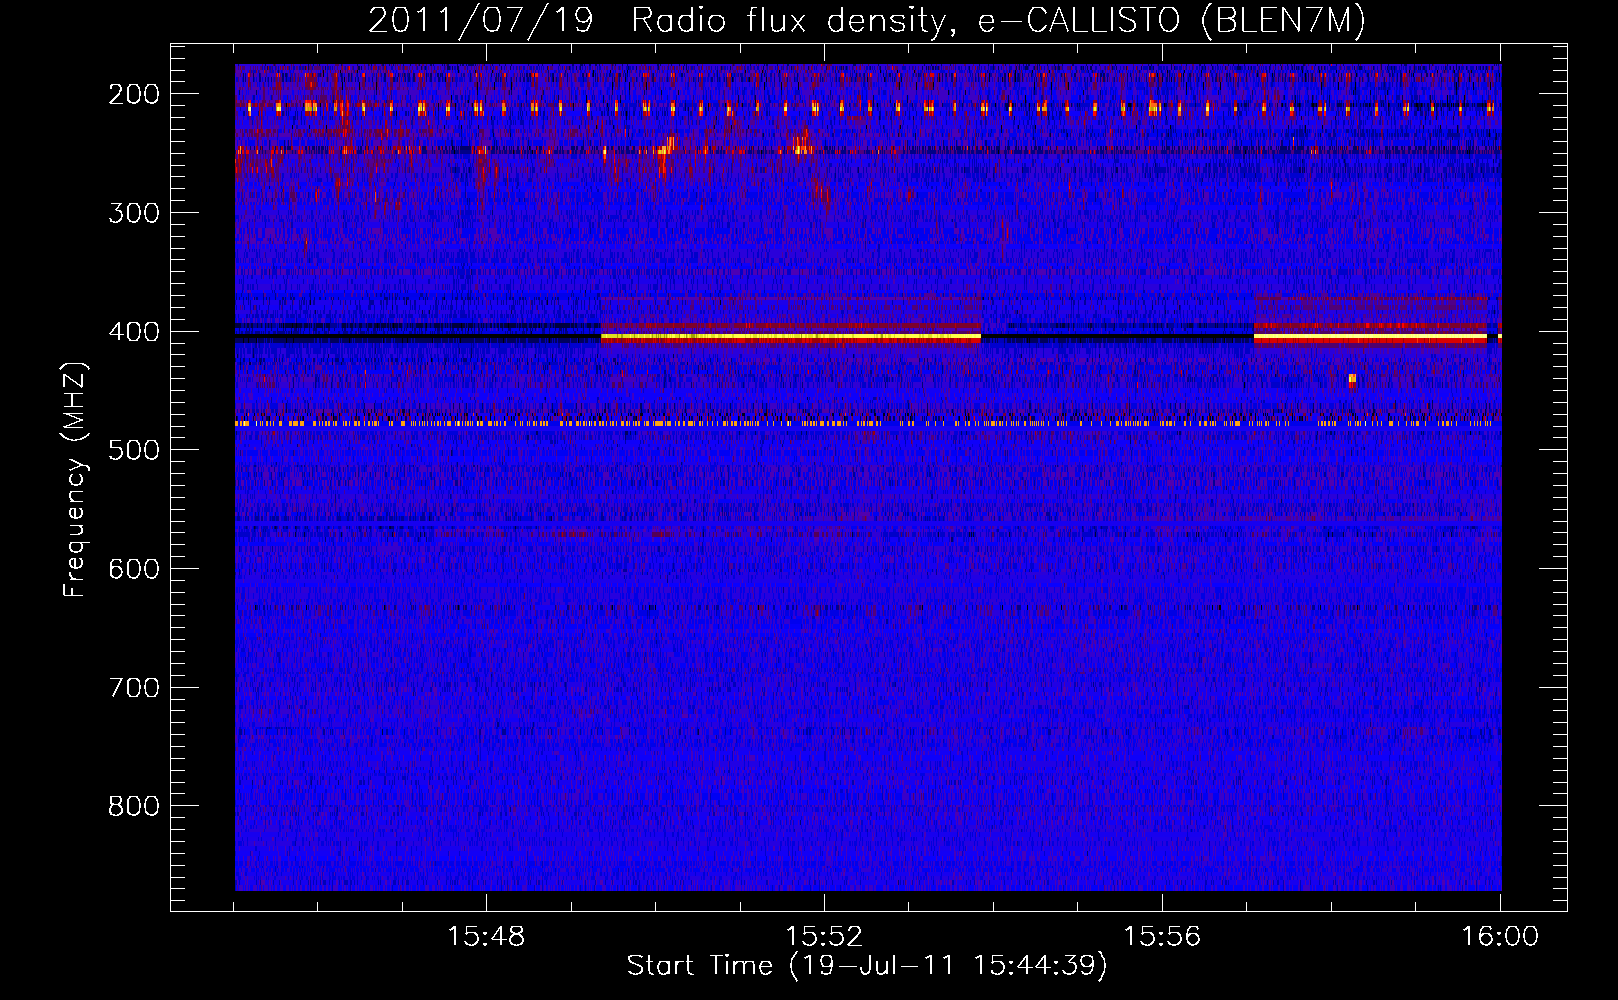Image resolution: width=1618 pixels, height=1000 pixels.
Task: Click the 800 frequency tick label
Action: 133,806
